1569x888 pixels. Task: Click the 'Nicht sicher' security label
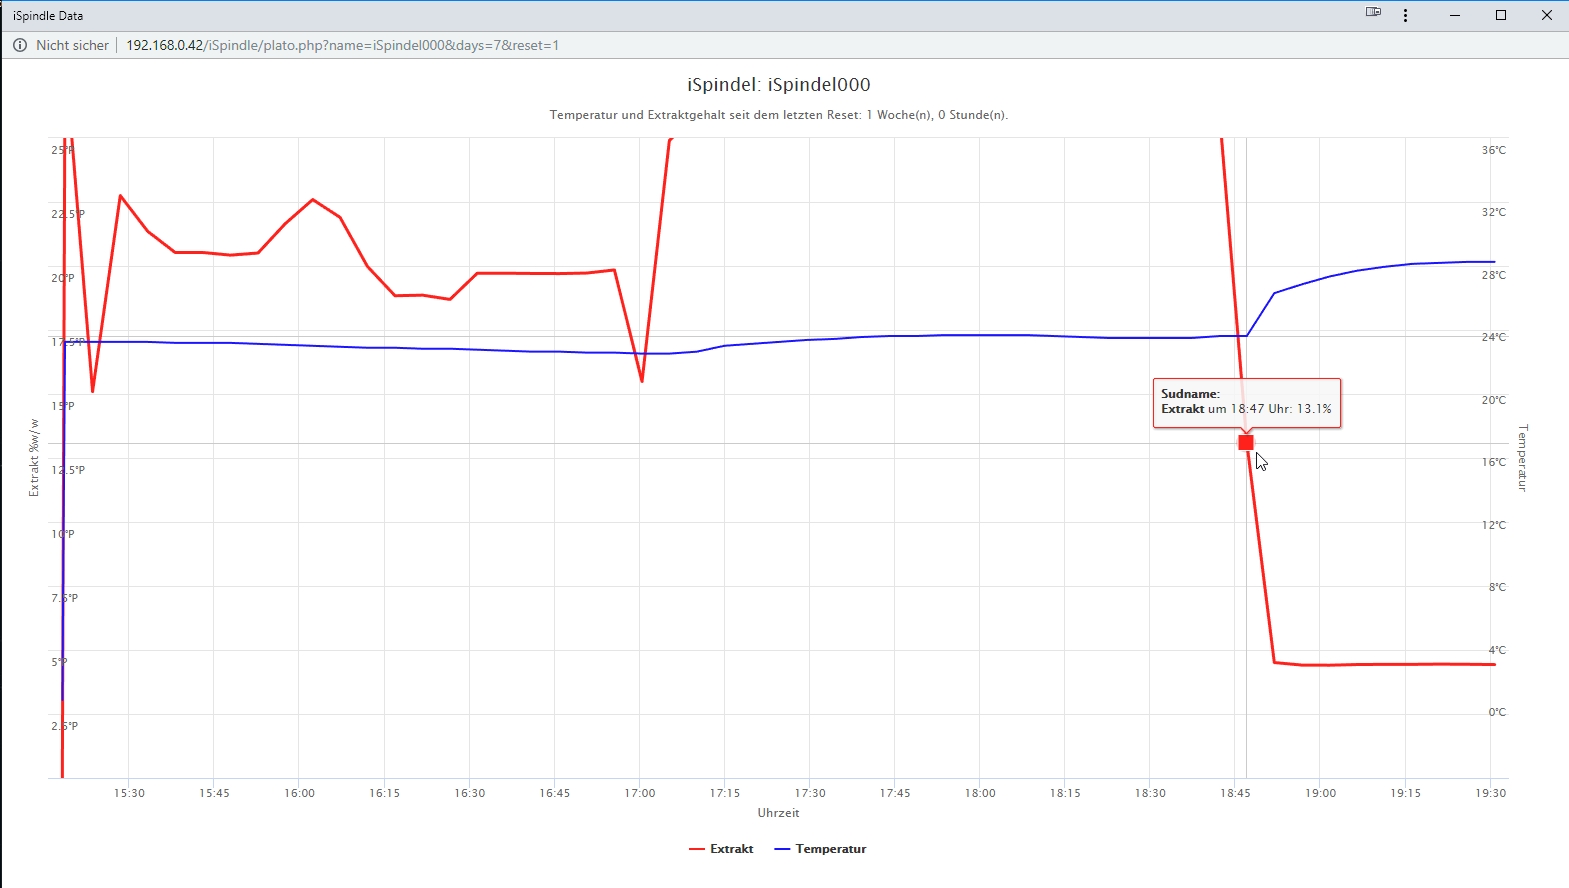tap(72, 45)
